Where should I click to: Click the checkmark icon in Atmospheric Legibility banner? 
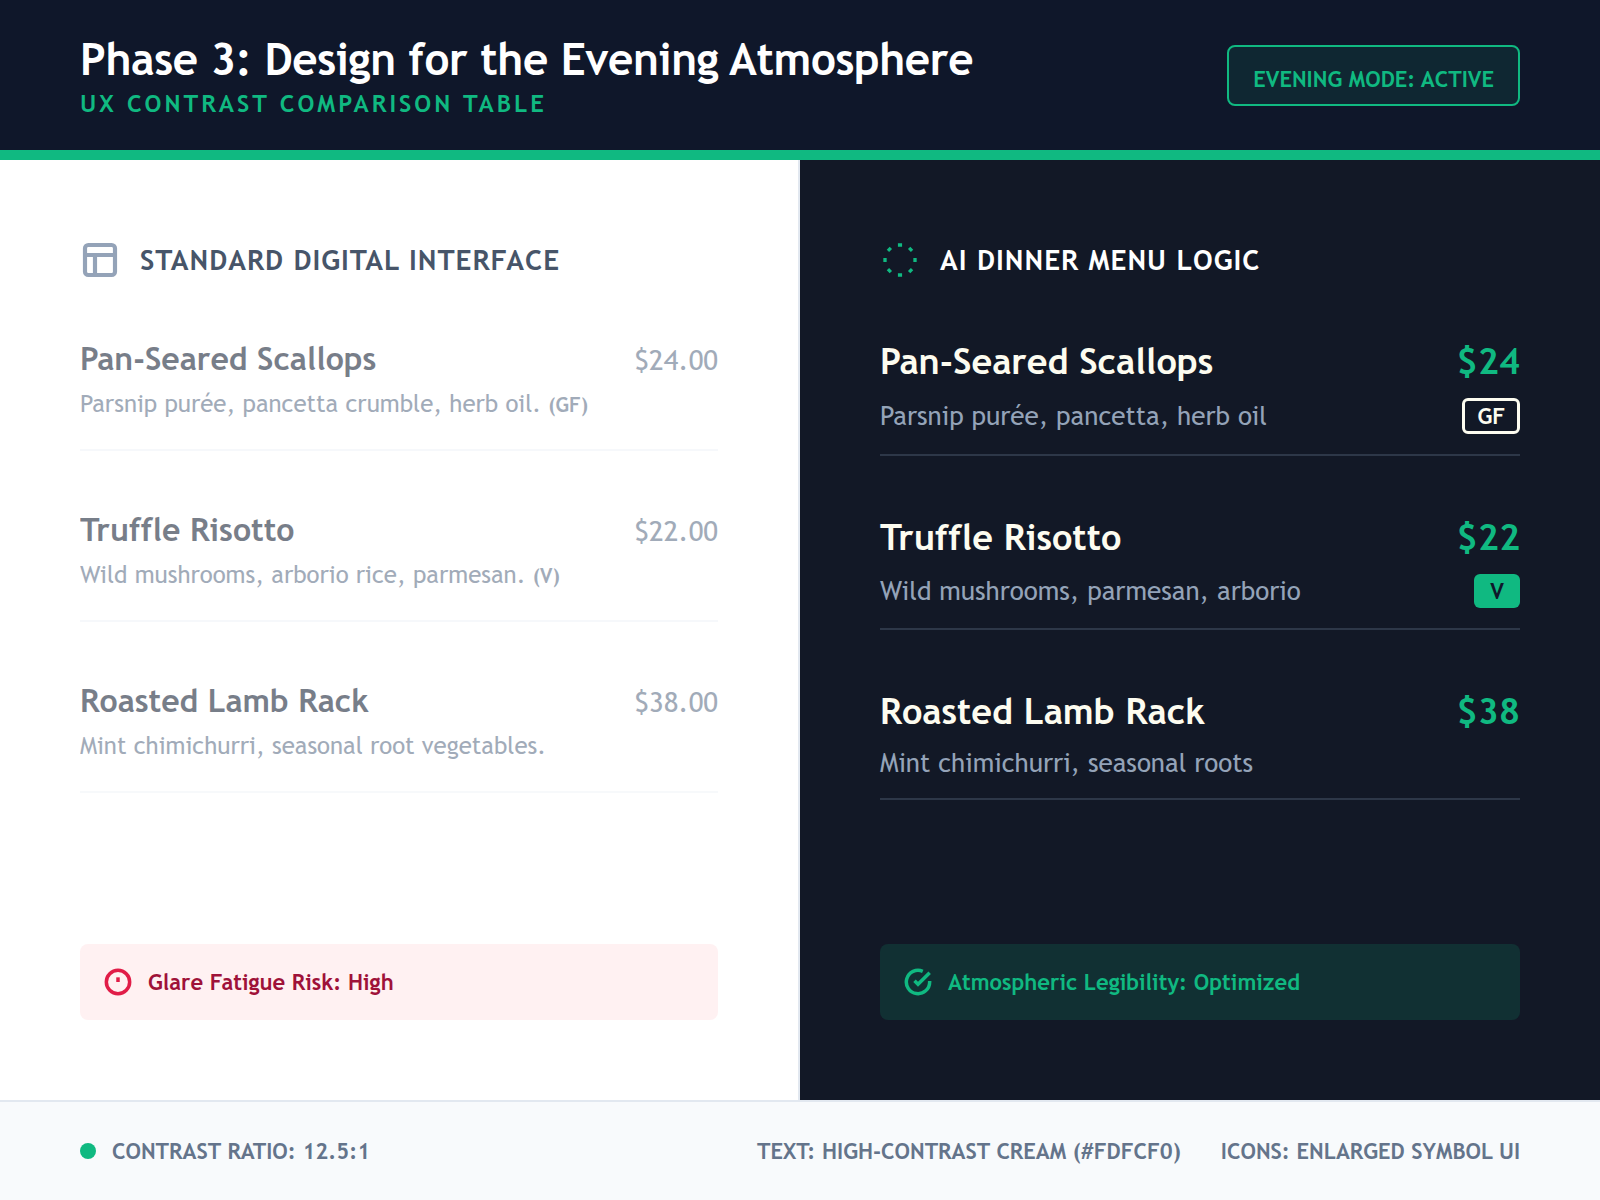point(918,982)
